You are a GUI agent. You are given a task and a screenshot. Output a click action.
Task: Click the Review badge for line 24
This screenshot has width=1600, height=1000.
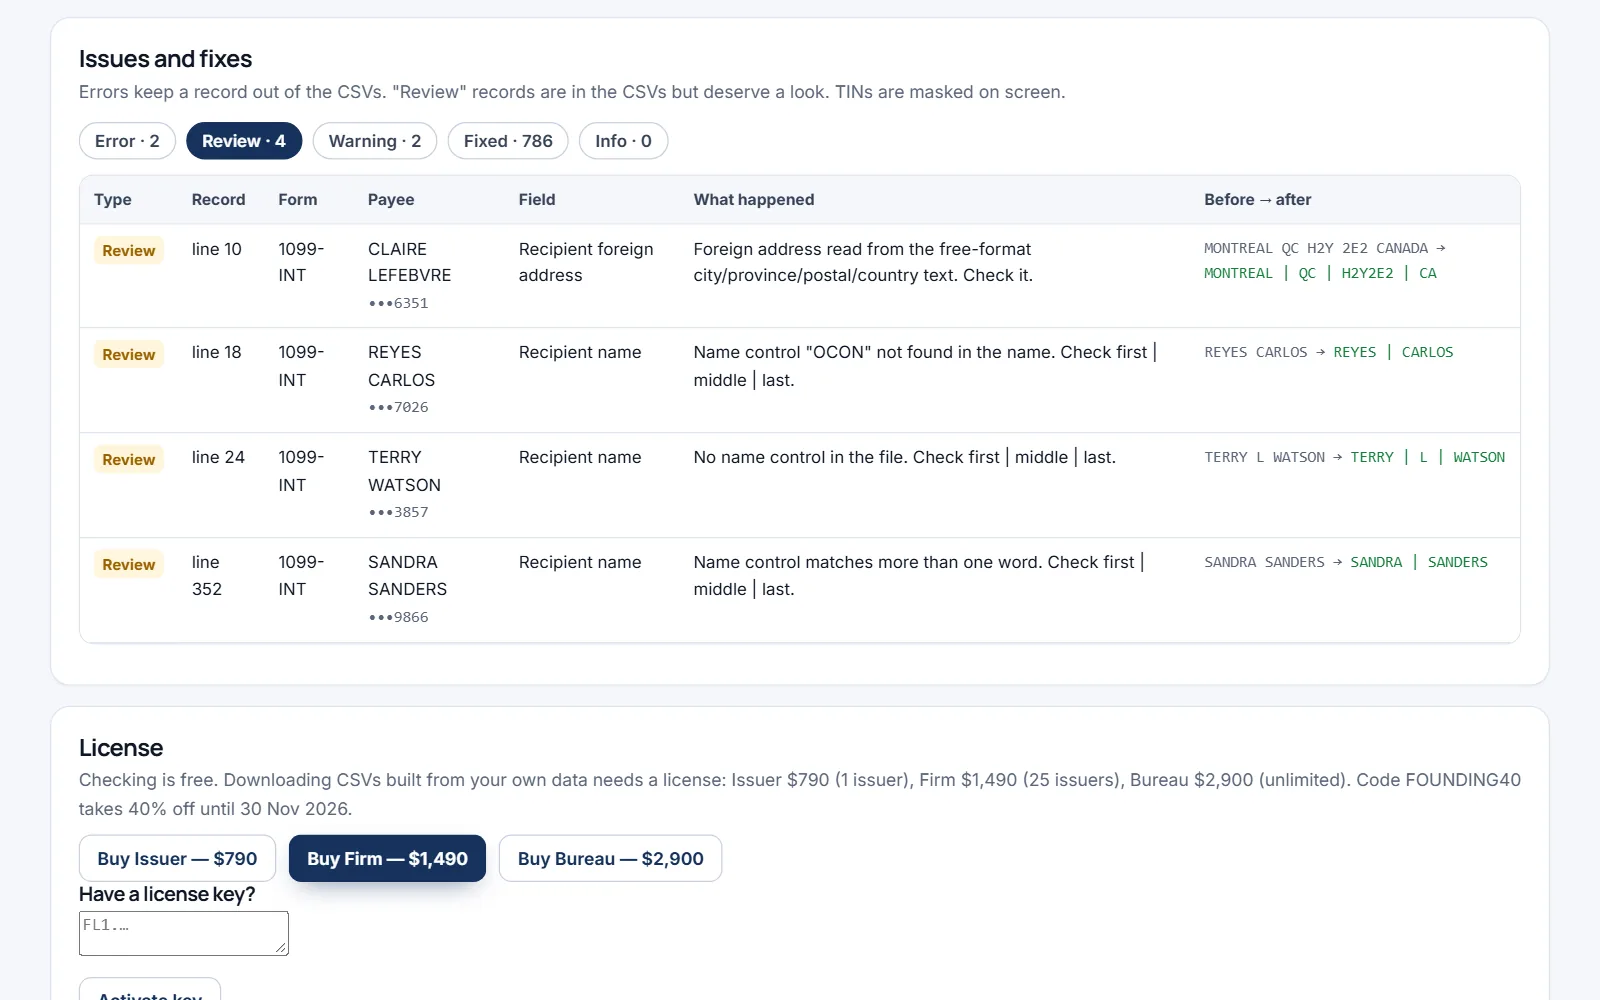(129, 459)
